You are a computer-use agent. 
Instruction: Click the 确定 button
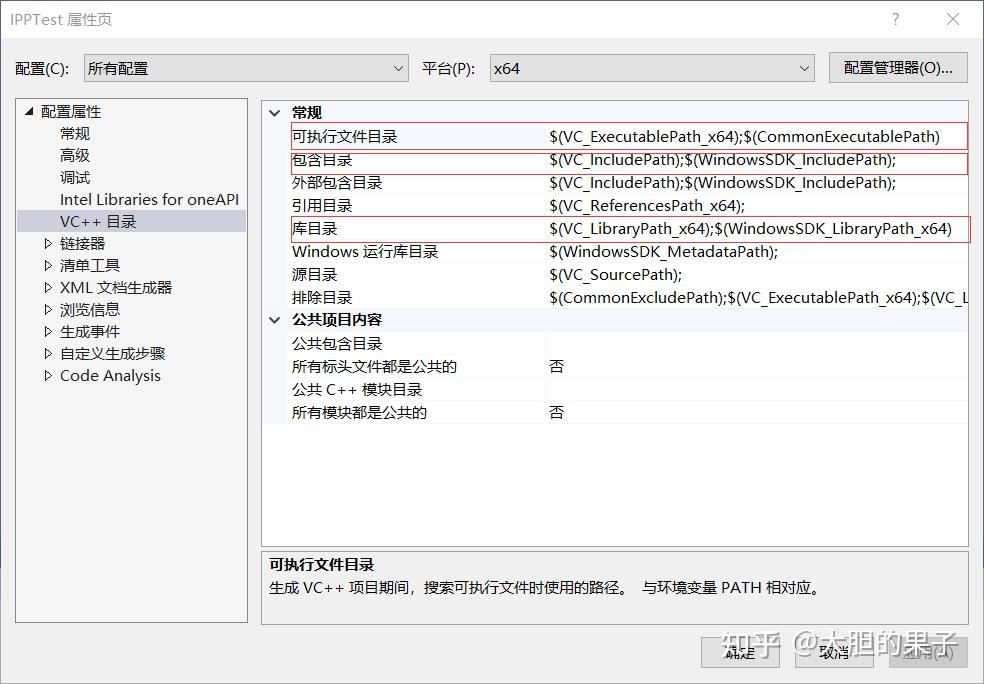tap(739, 652)
